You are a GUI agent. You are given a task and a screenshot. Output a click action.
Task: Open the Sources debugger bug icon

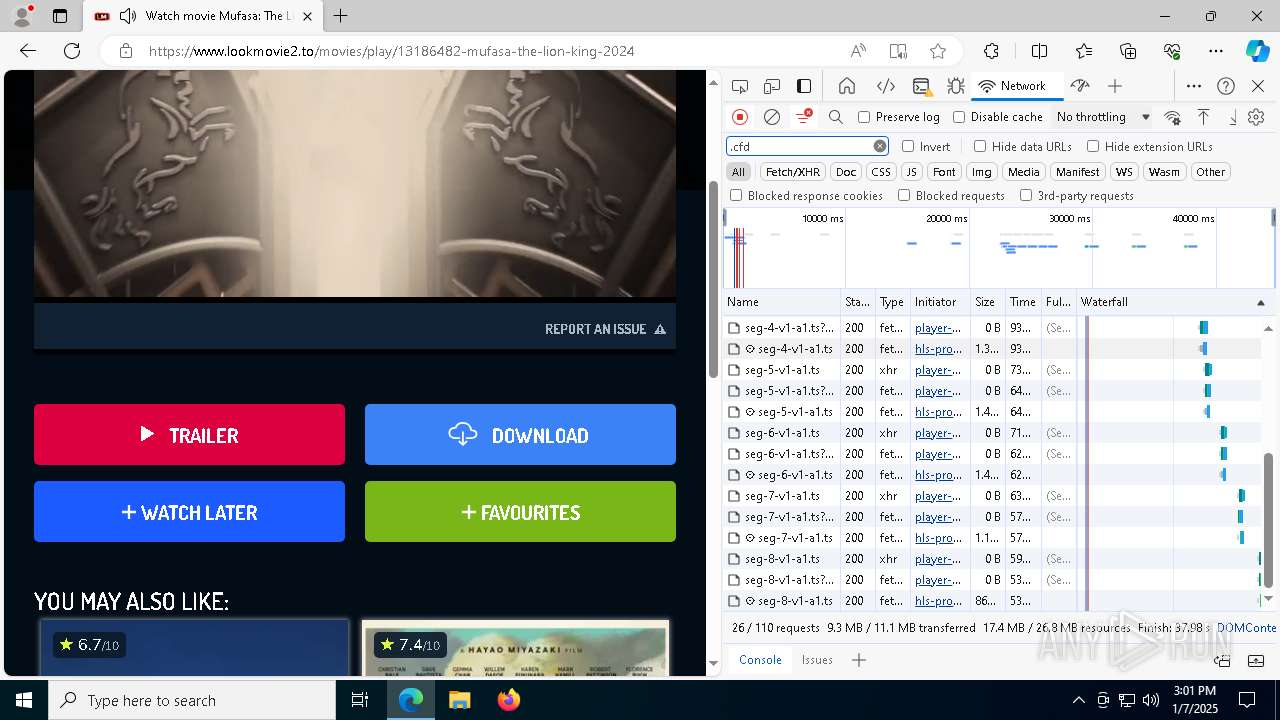[x=955, y=86]
